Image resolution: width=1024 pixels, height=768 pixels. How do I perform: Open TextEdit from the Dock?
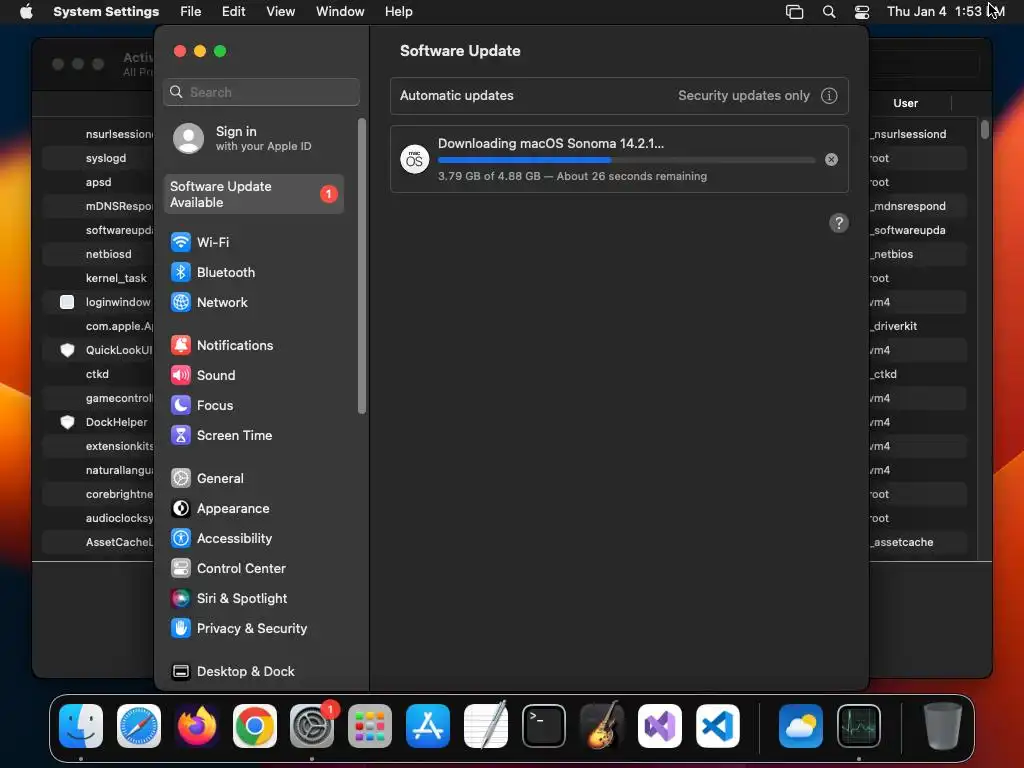tap(486, 726)
